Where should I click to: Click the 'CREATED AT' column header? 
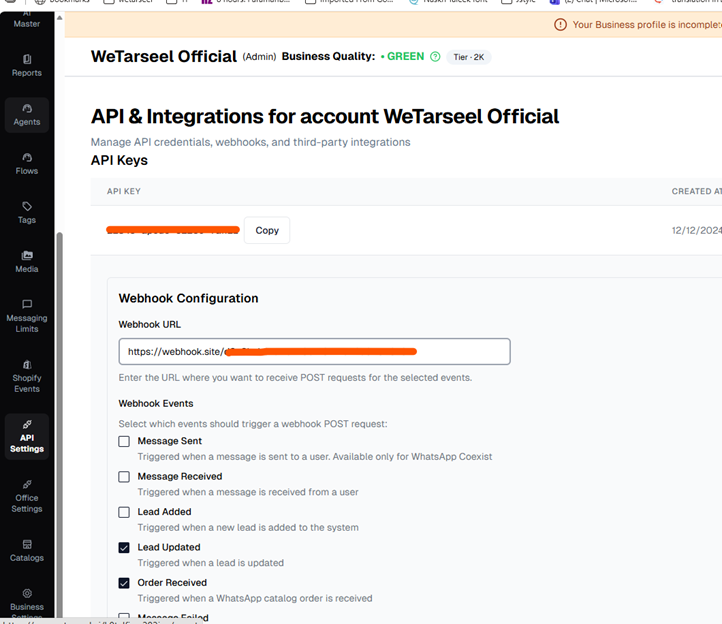697,191
